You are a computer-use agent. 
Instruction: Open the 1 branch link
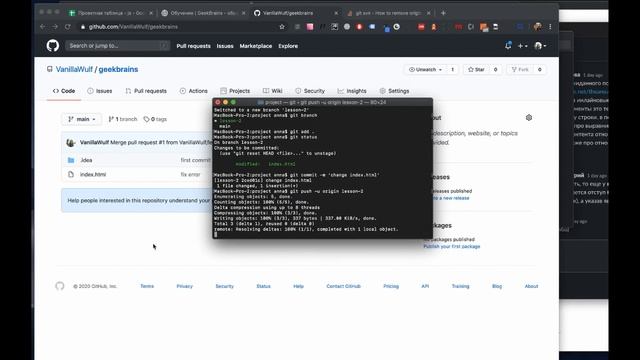tap(122, 119)
